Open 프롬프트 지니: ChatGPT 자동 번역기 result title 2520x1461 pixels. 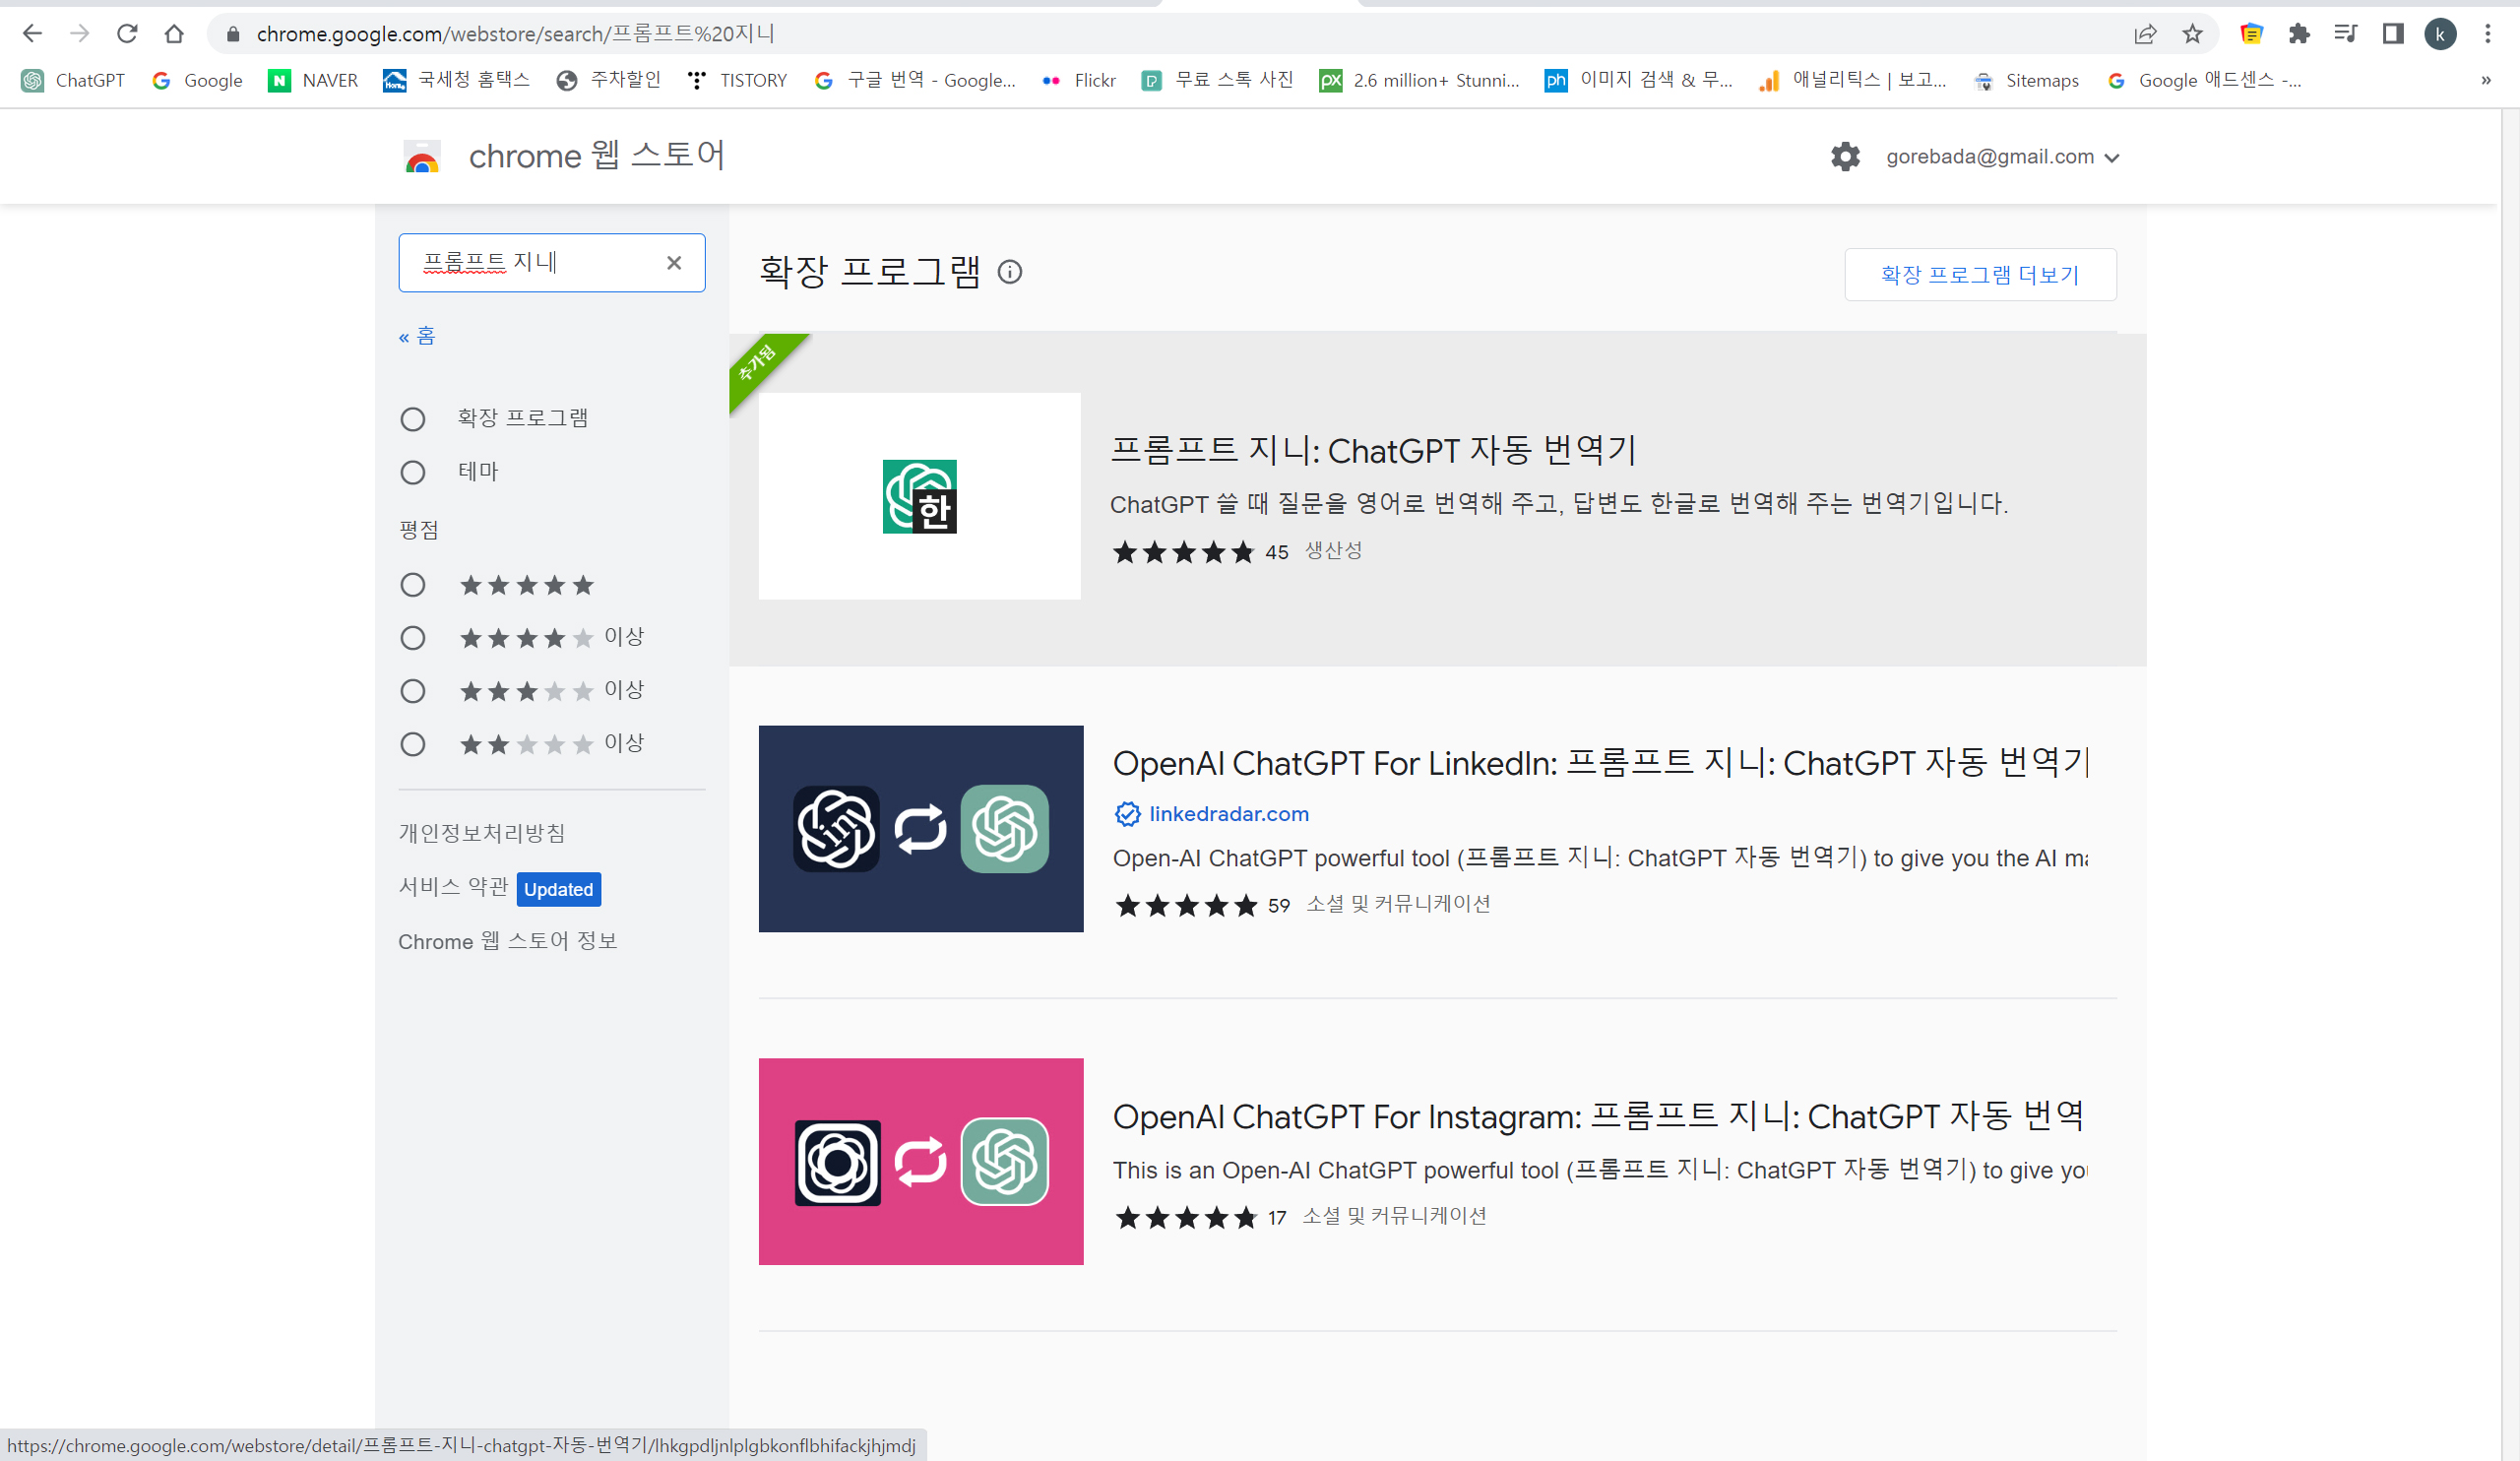(x=1373, y=450)
